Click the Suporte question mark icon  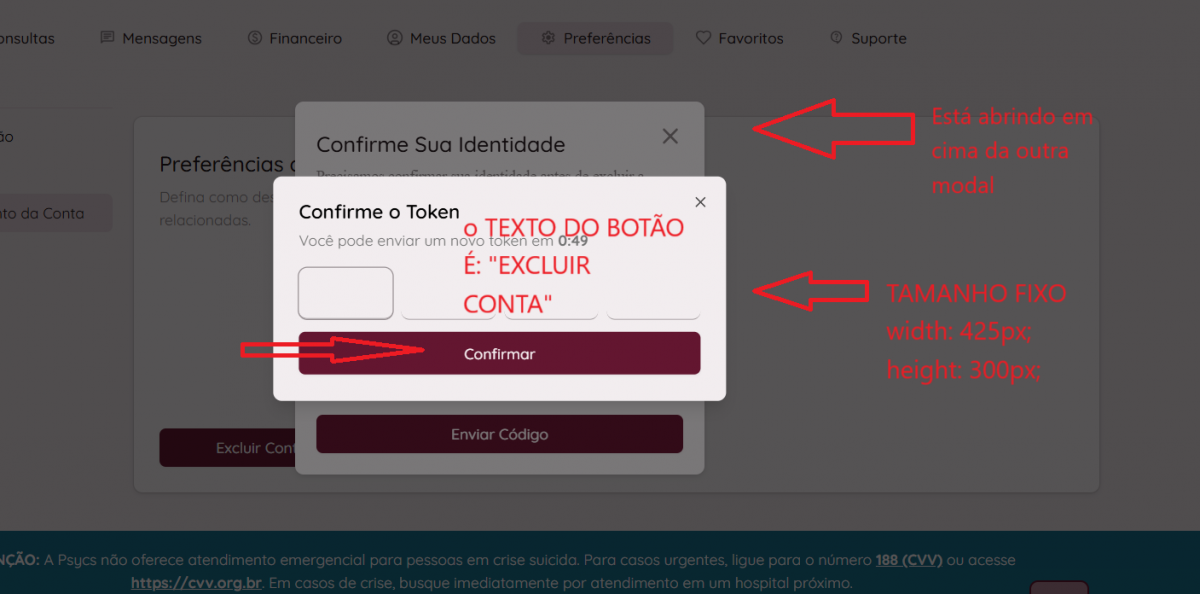point(836,38)
